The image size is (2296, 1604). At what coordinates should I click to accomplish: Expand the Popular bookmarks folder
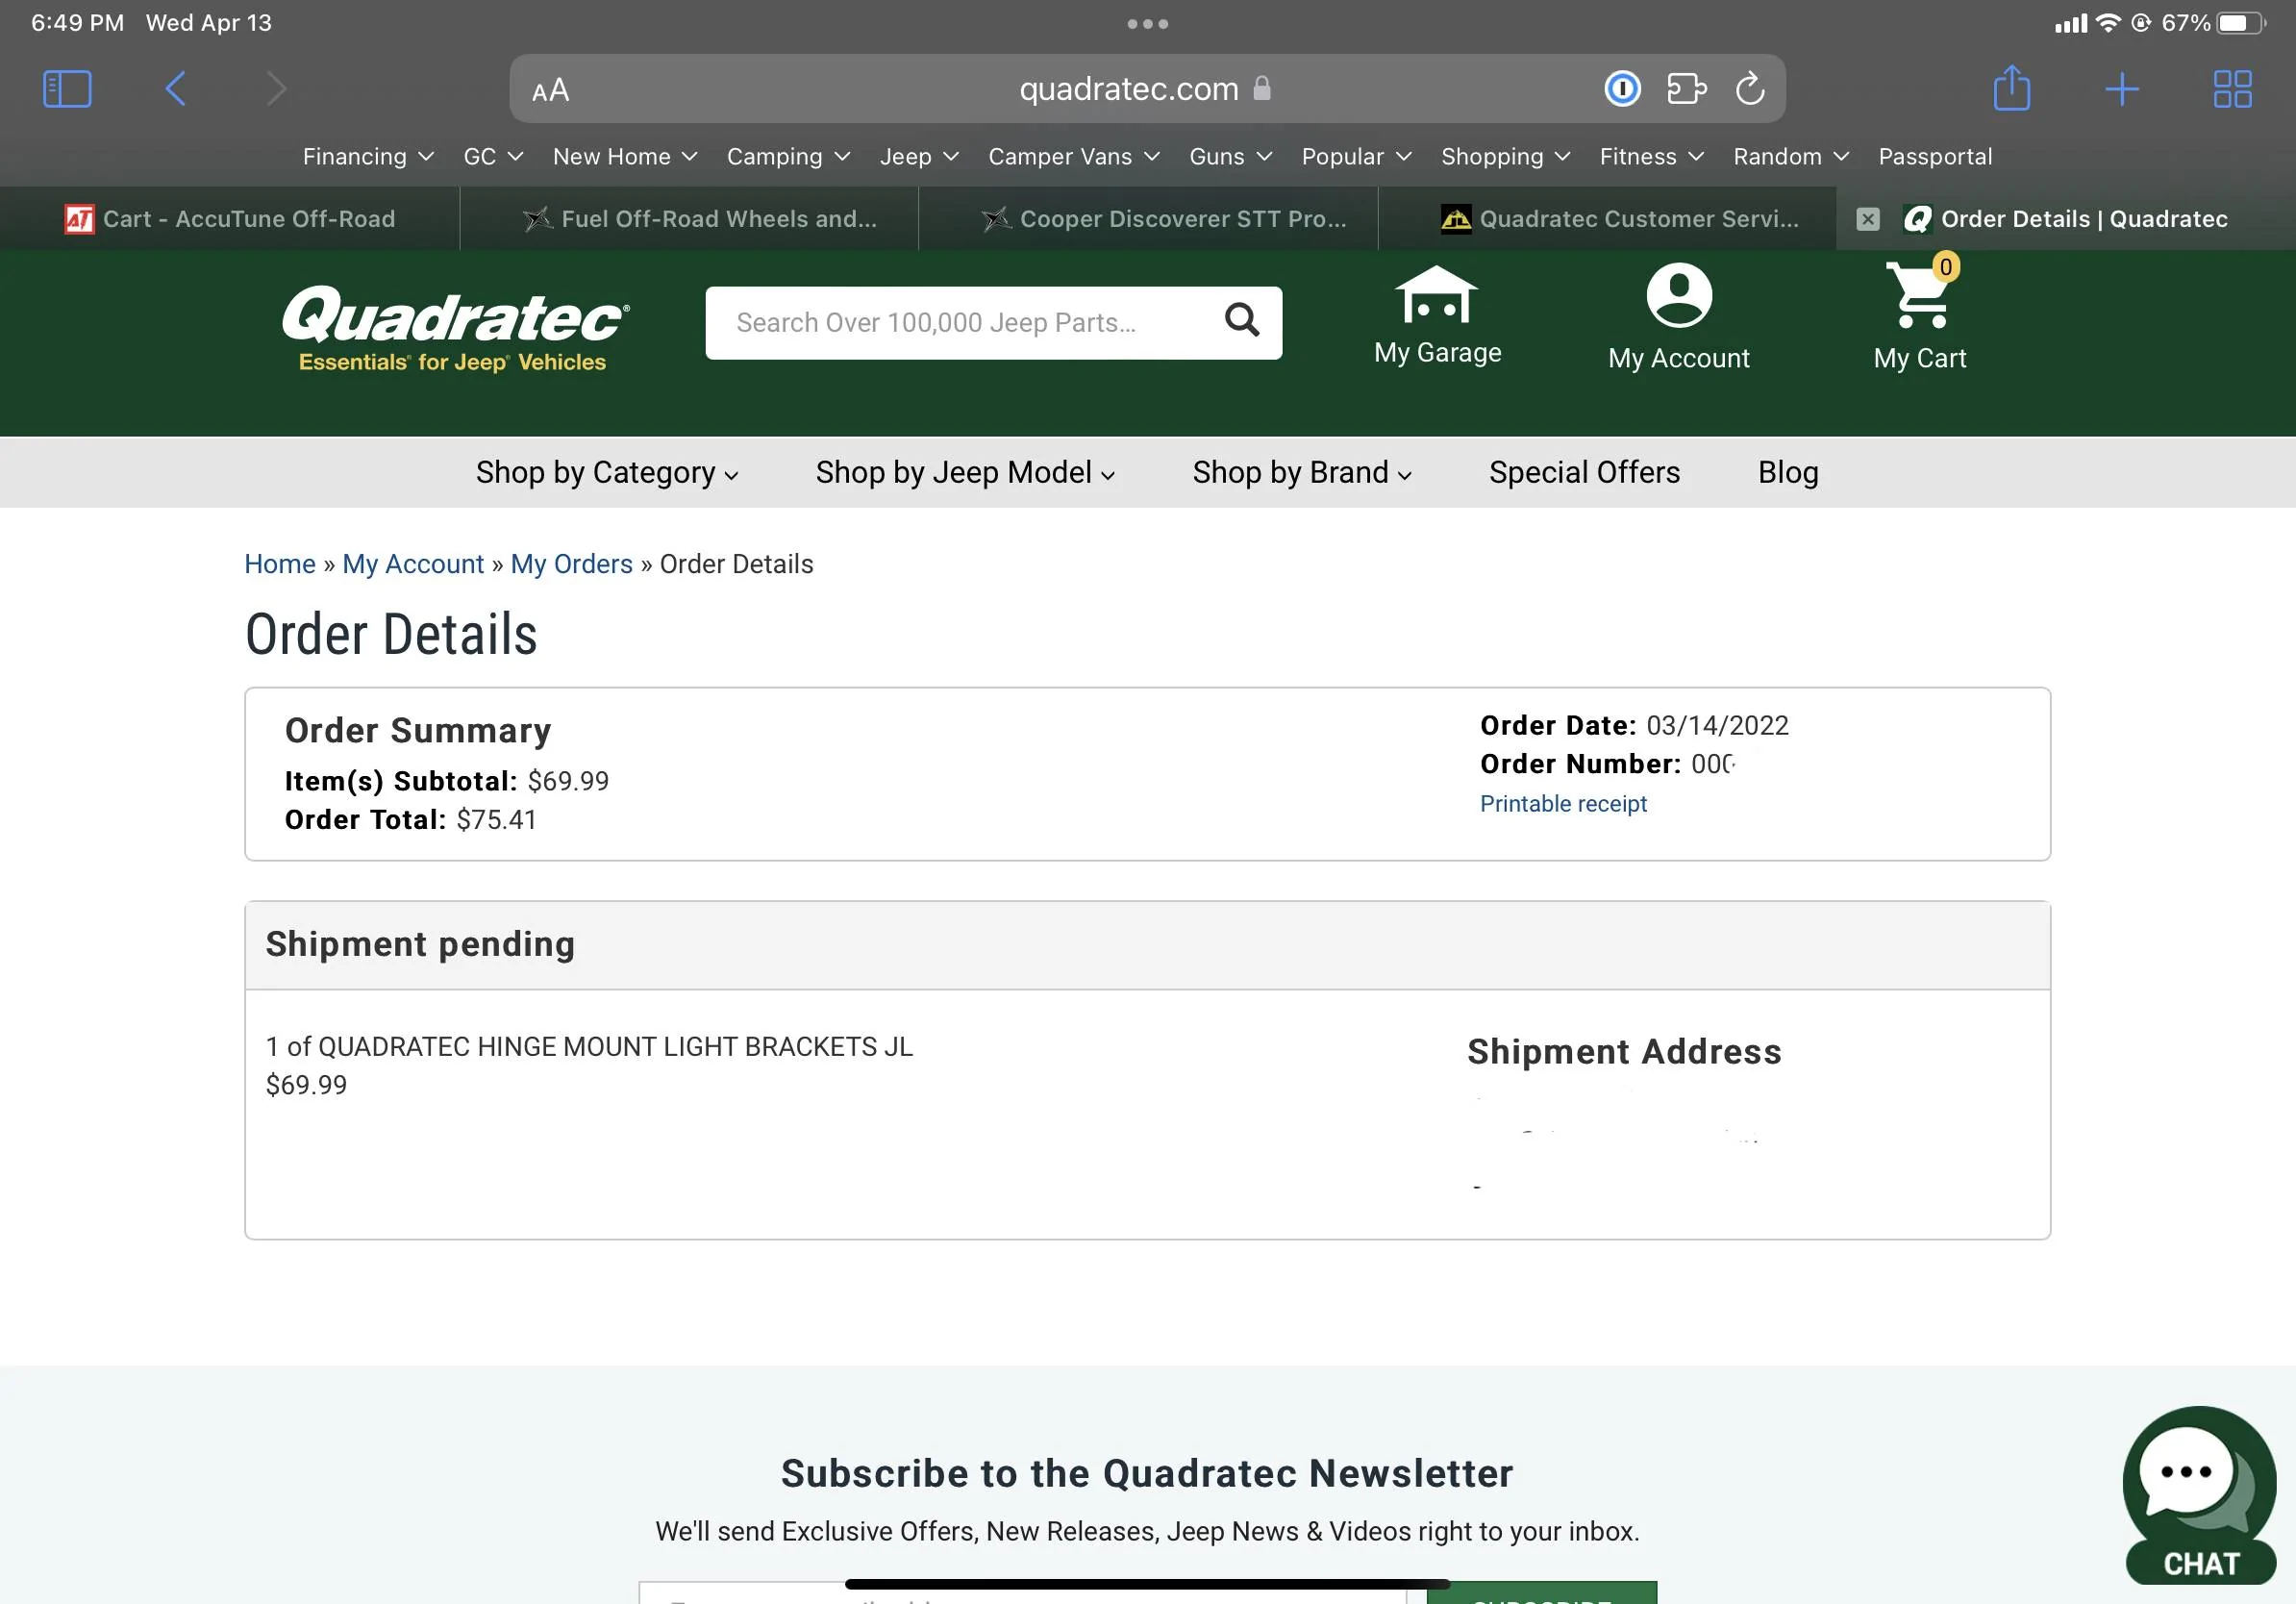[x=1356, y=157]
